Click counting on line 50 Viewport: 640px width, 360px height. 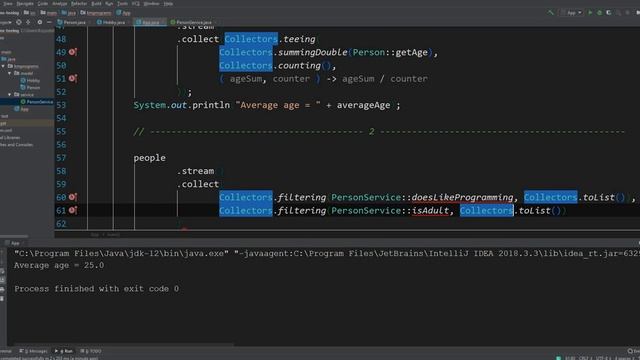(299, 65)
